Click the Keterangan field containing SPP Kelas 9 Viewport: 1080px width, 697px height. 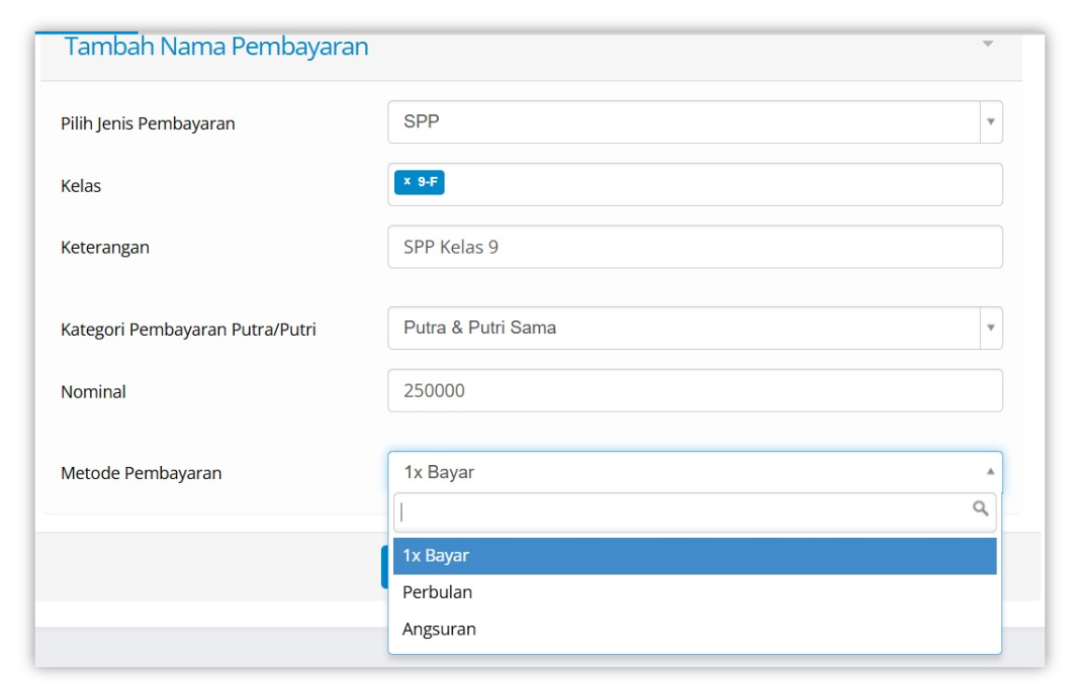tap(694, 247)
